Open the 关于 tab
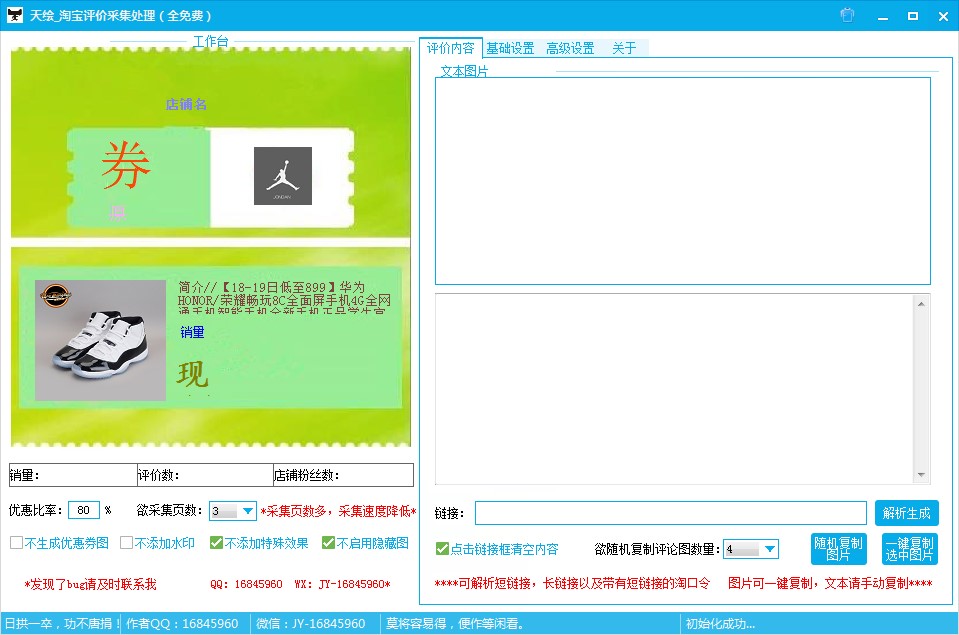This screenshot has width=959, height=635. (624, 48)
